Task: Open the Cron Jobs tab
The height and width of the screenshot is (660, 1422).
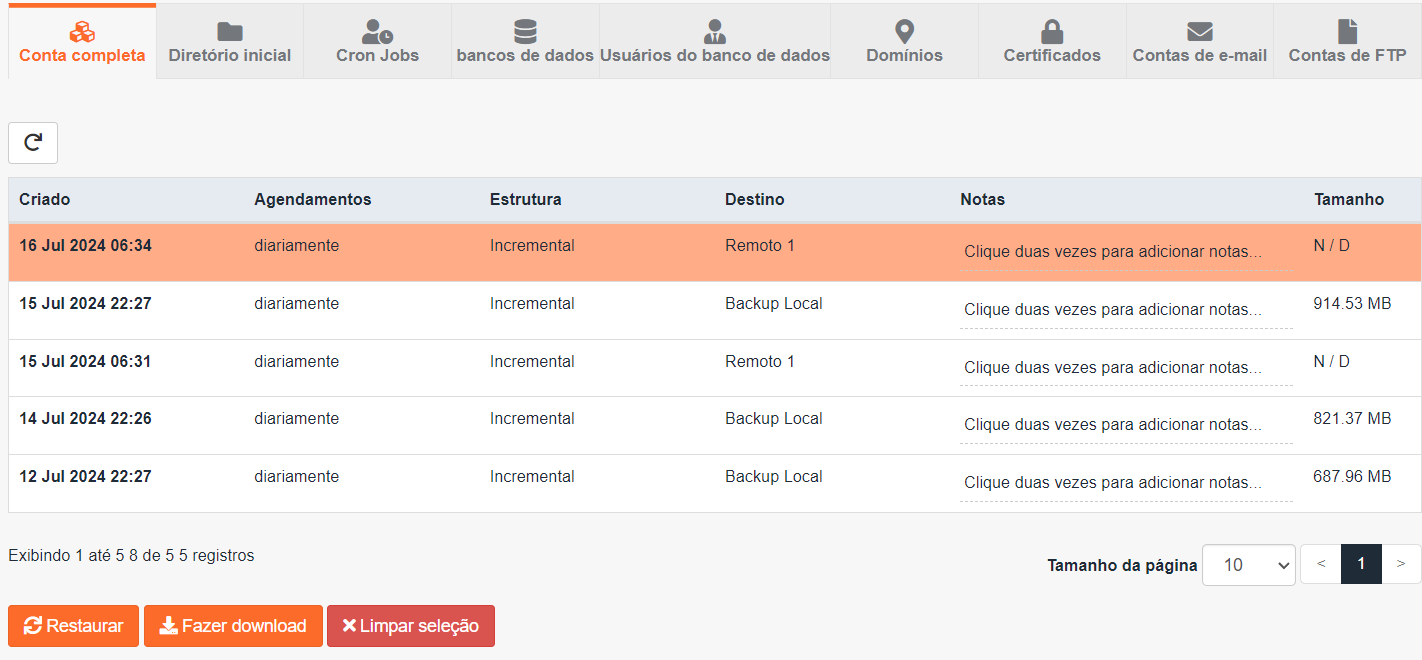Action: pyautogui.click(x=377, y=43)
